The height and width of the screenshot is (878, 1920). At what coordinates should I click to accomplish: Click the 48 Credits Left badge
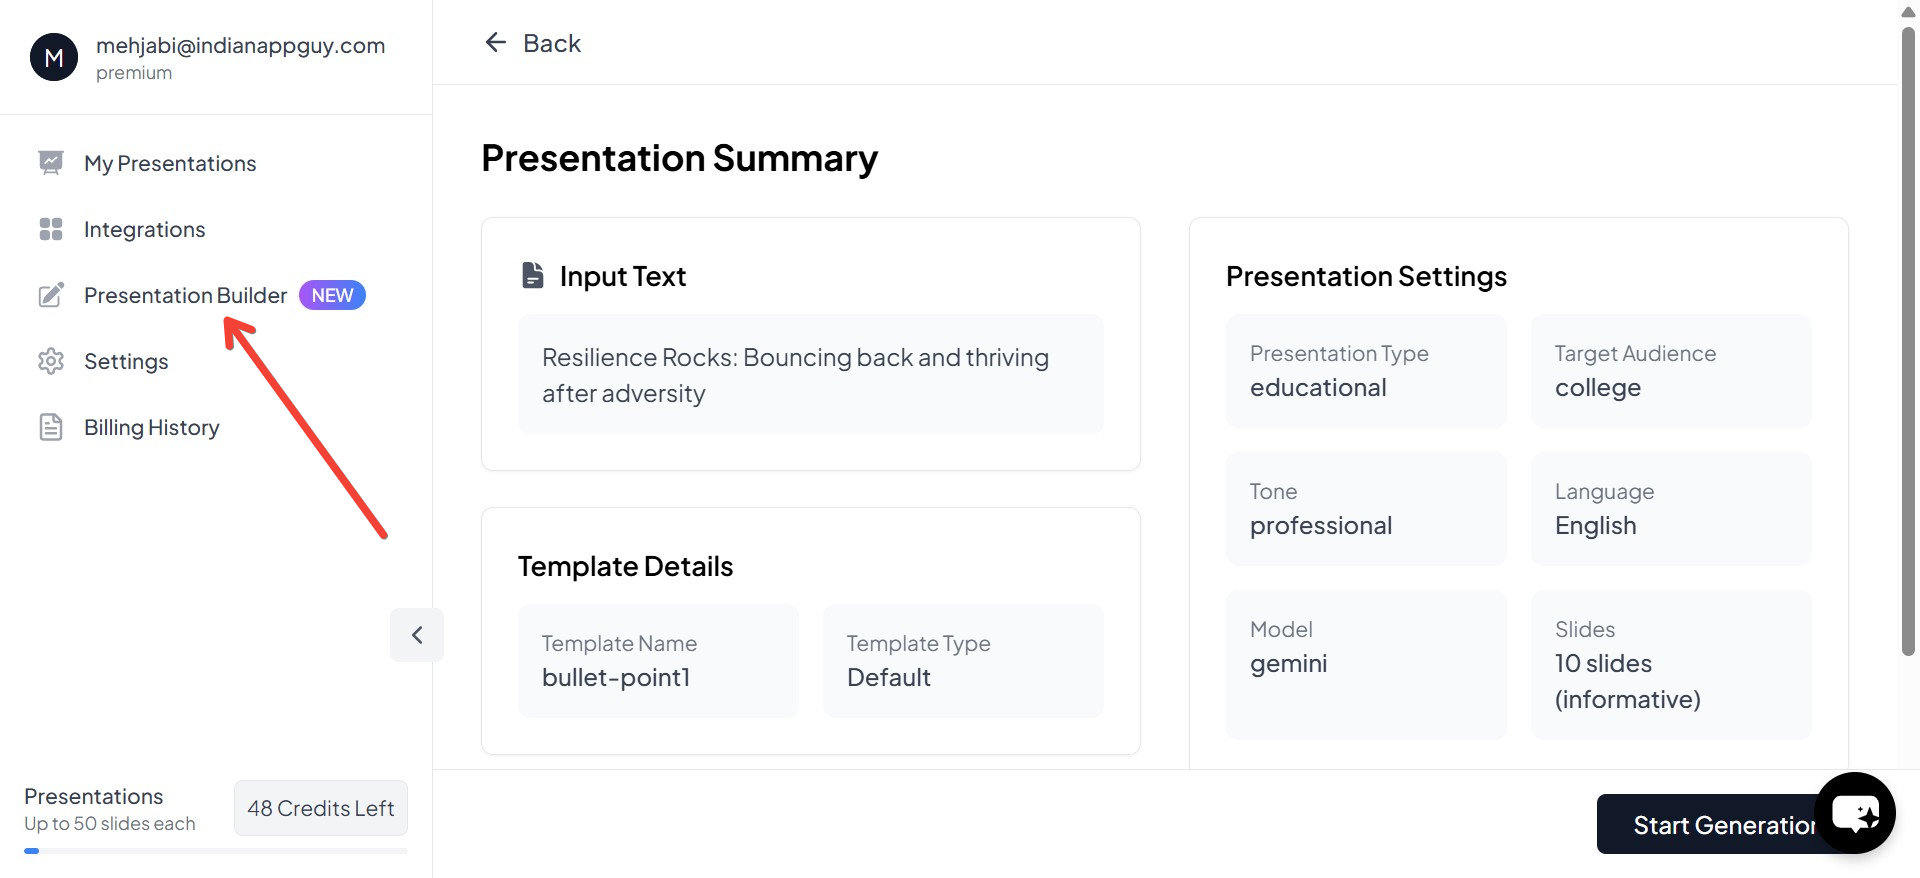pos(320,808)
